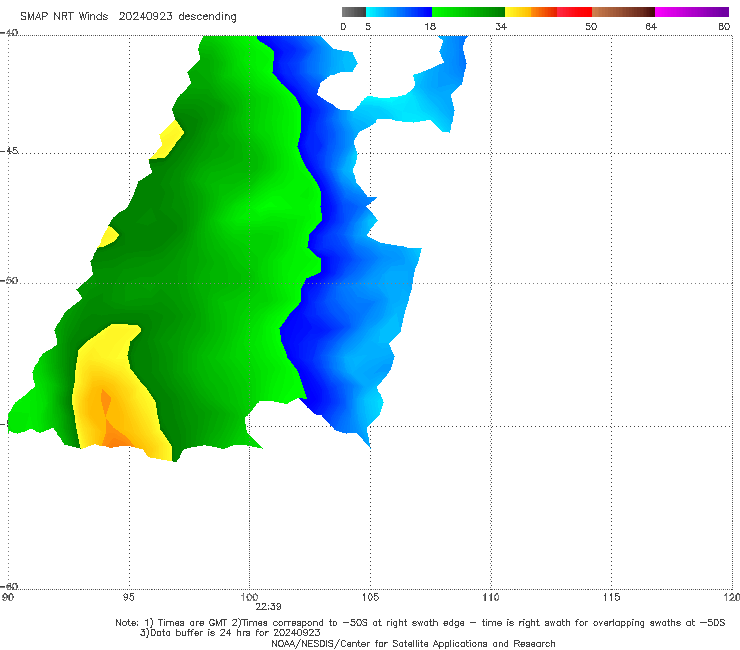Viewport: 740px width, 650px height.
Task: Click the gray 0-5 segment of color bar
Action: tap(354, 12)
